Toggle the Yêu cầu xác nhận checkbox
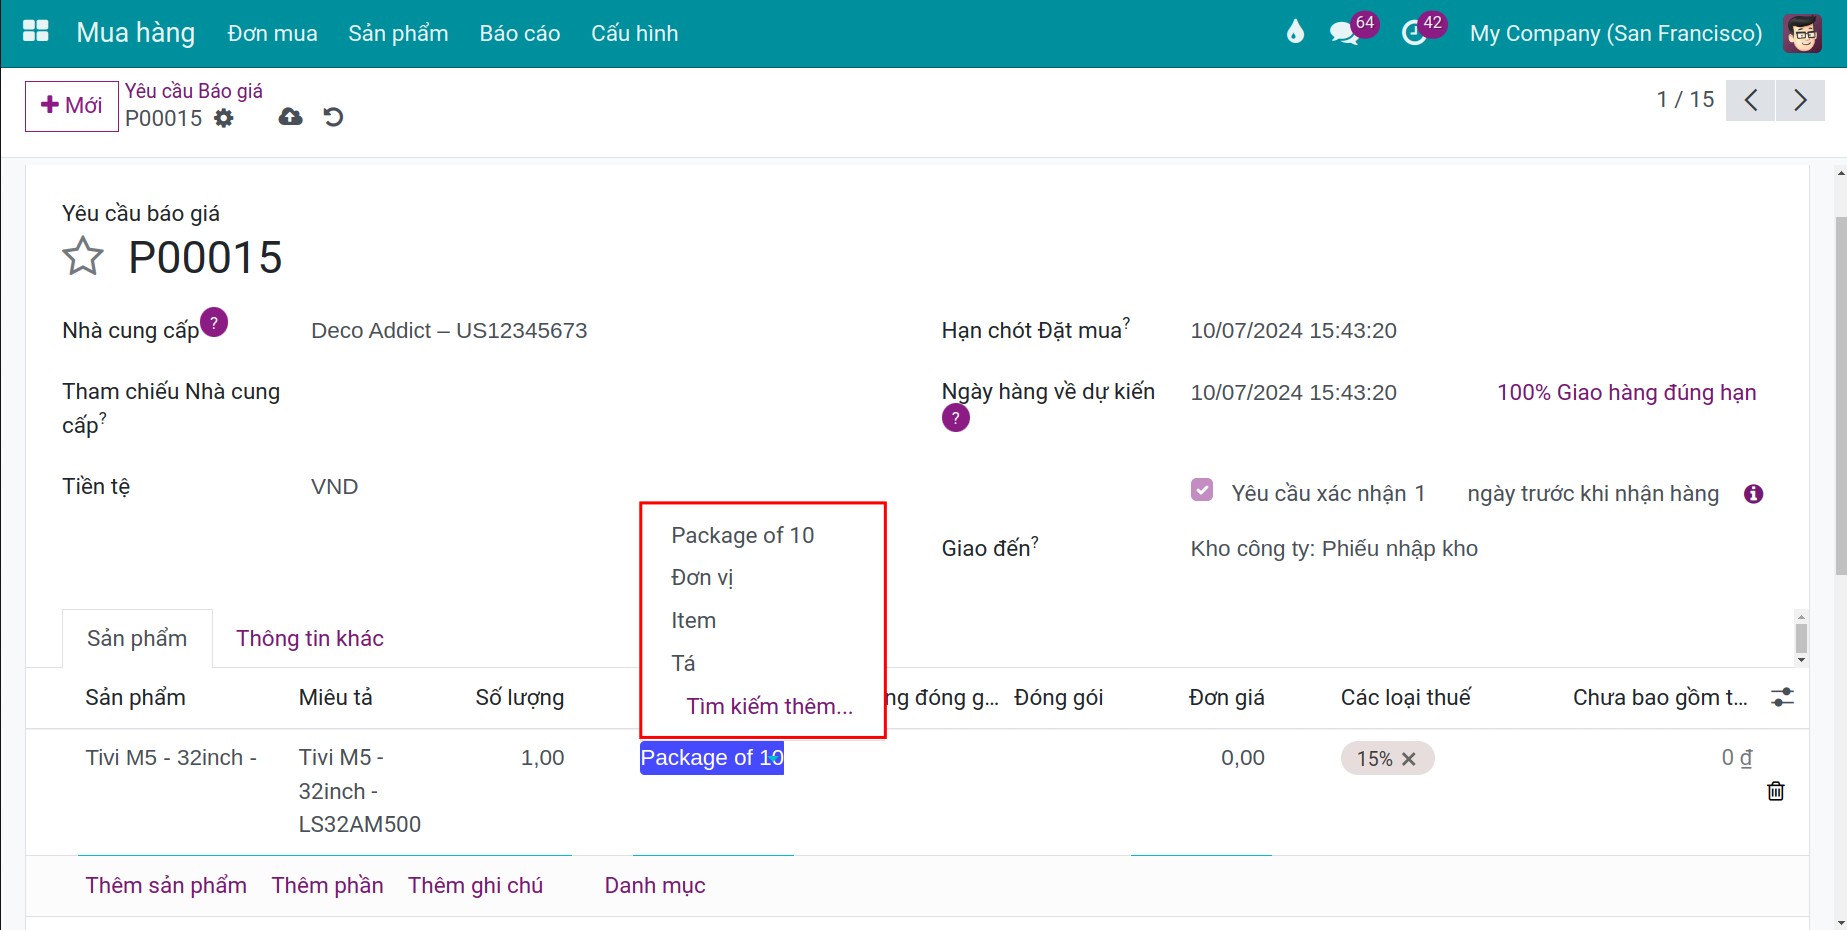 pyautogui.click(x=1202, y=490)
